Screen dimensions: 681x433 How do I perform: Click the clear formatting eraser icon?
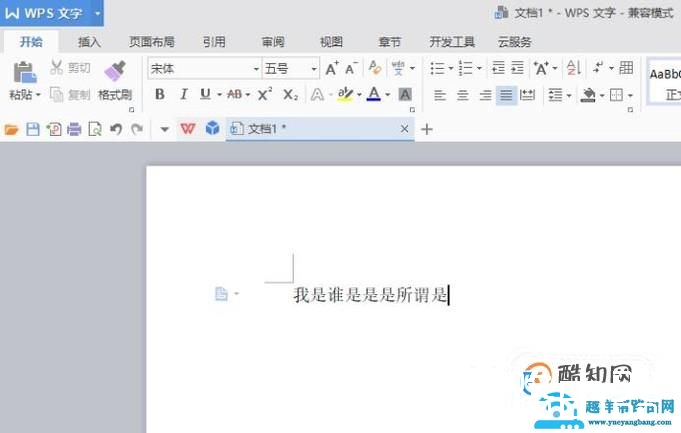(x=375, y=67)
